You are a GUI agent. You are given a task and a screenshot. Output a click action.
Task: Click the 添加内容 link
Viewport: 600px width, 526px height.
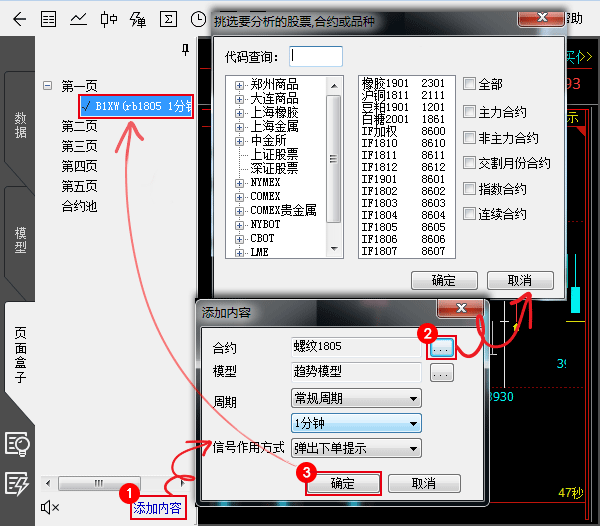tap(159, 508)
